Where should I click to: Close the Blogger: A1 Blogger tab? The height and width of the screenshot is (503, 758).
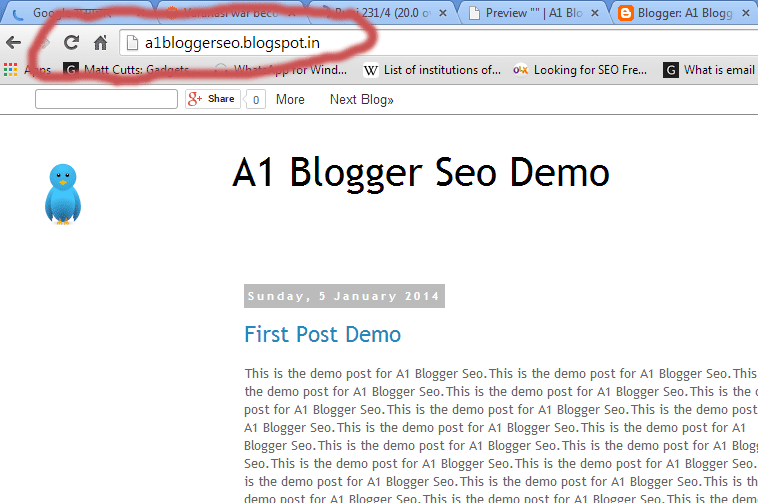pyautogui.click(x=747, y=13)
